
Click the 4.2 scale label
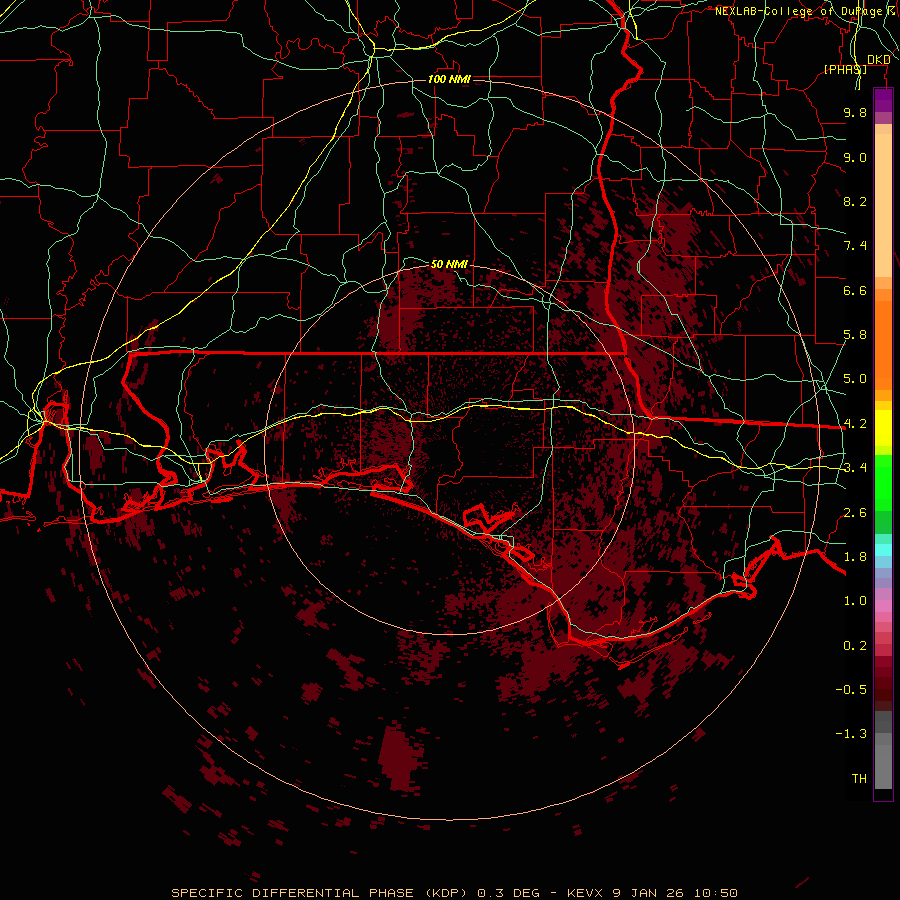855,424
